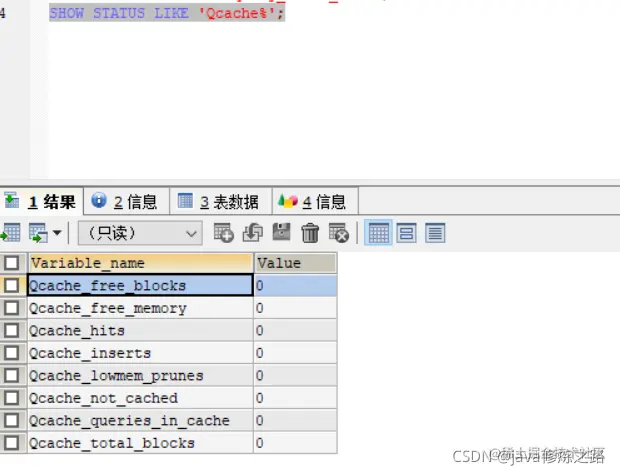
Task: Check the Qcache_inserts row checkbox
Action: (11, 353)
